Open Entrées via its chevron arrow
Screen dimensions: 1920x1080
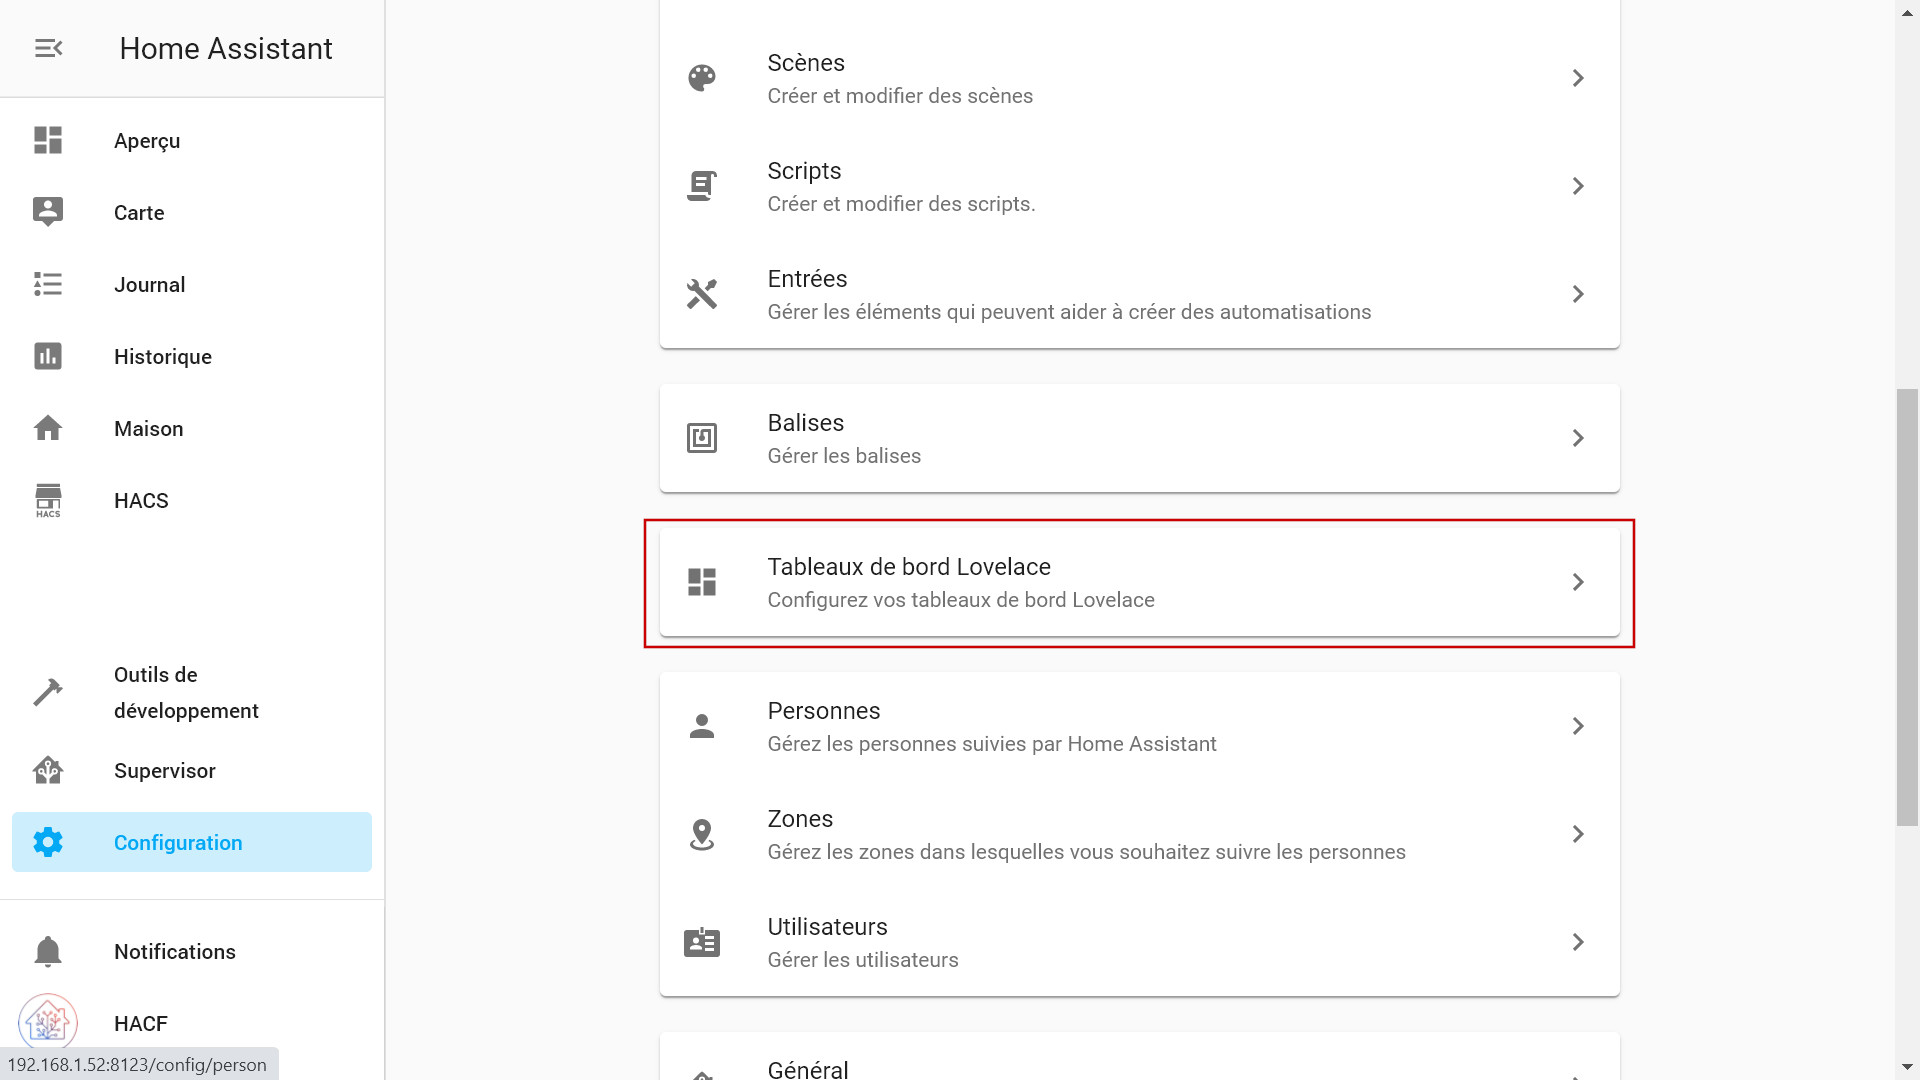1578,294
